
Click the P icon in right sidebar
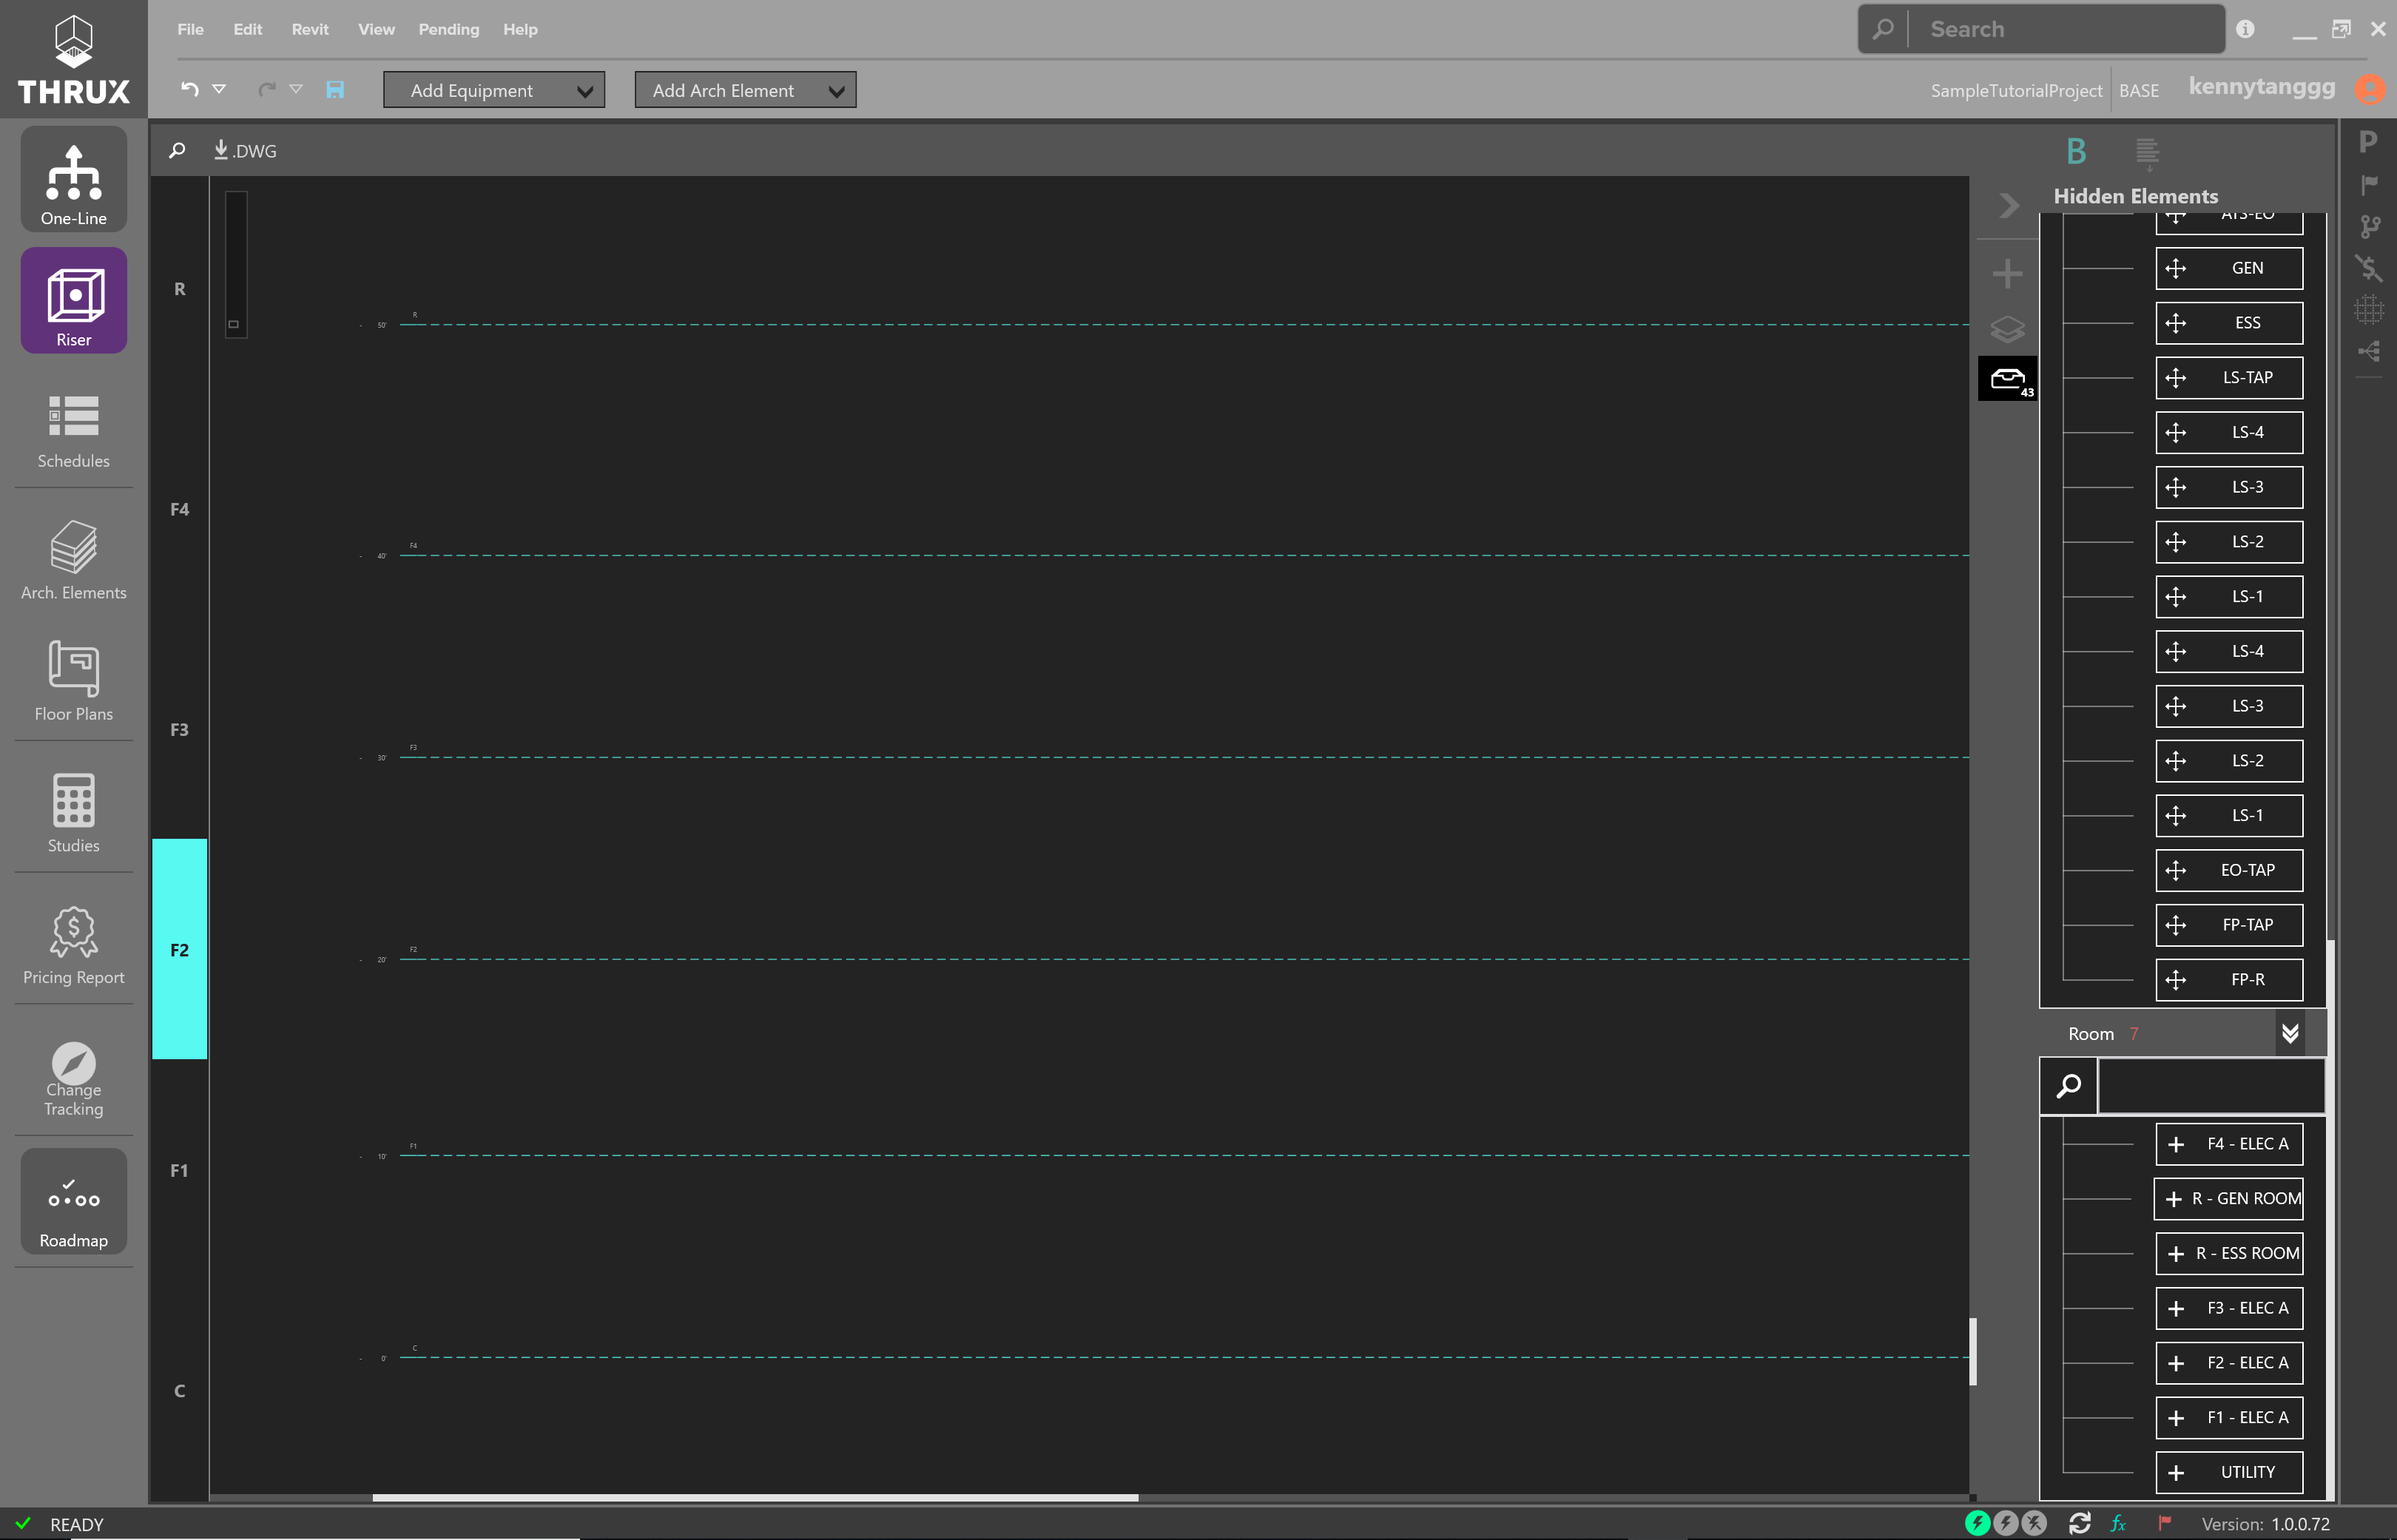(2368, 143)
